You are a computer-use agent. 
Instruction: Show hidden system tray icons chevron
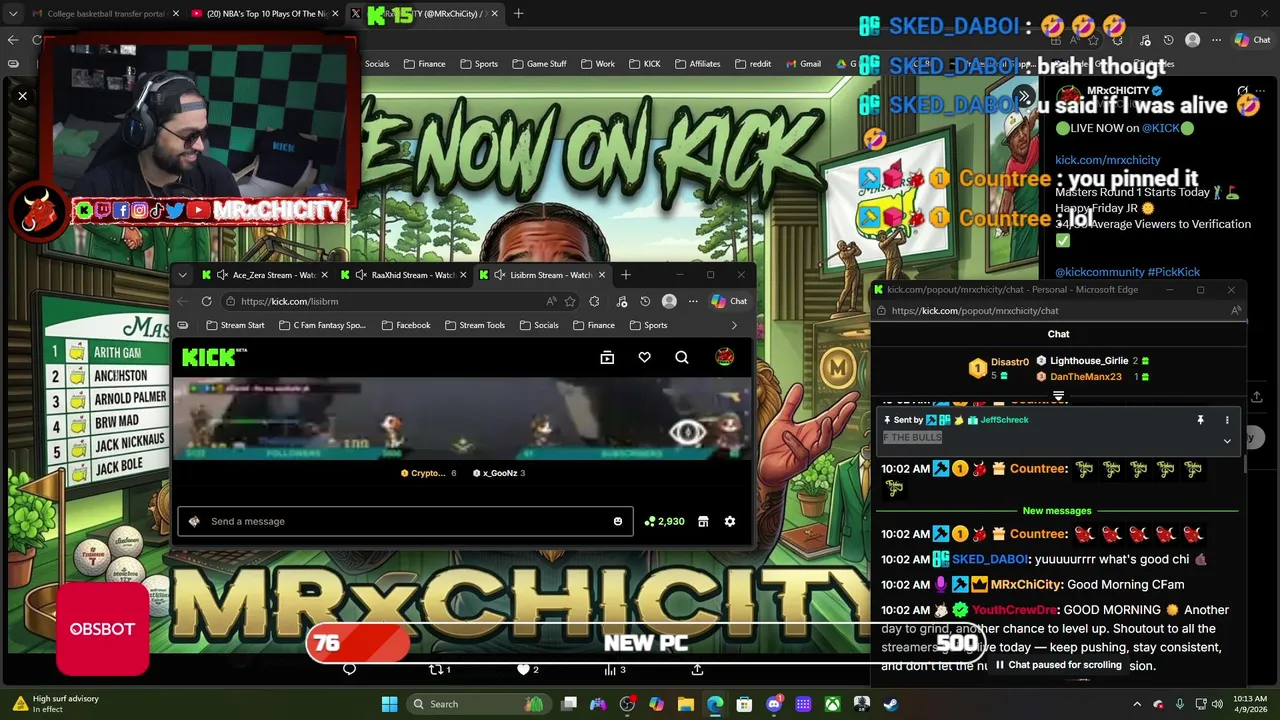coord(1137,704)
